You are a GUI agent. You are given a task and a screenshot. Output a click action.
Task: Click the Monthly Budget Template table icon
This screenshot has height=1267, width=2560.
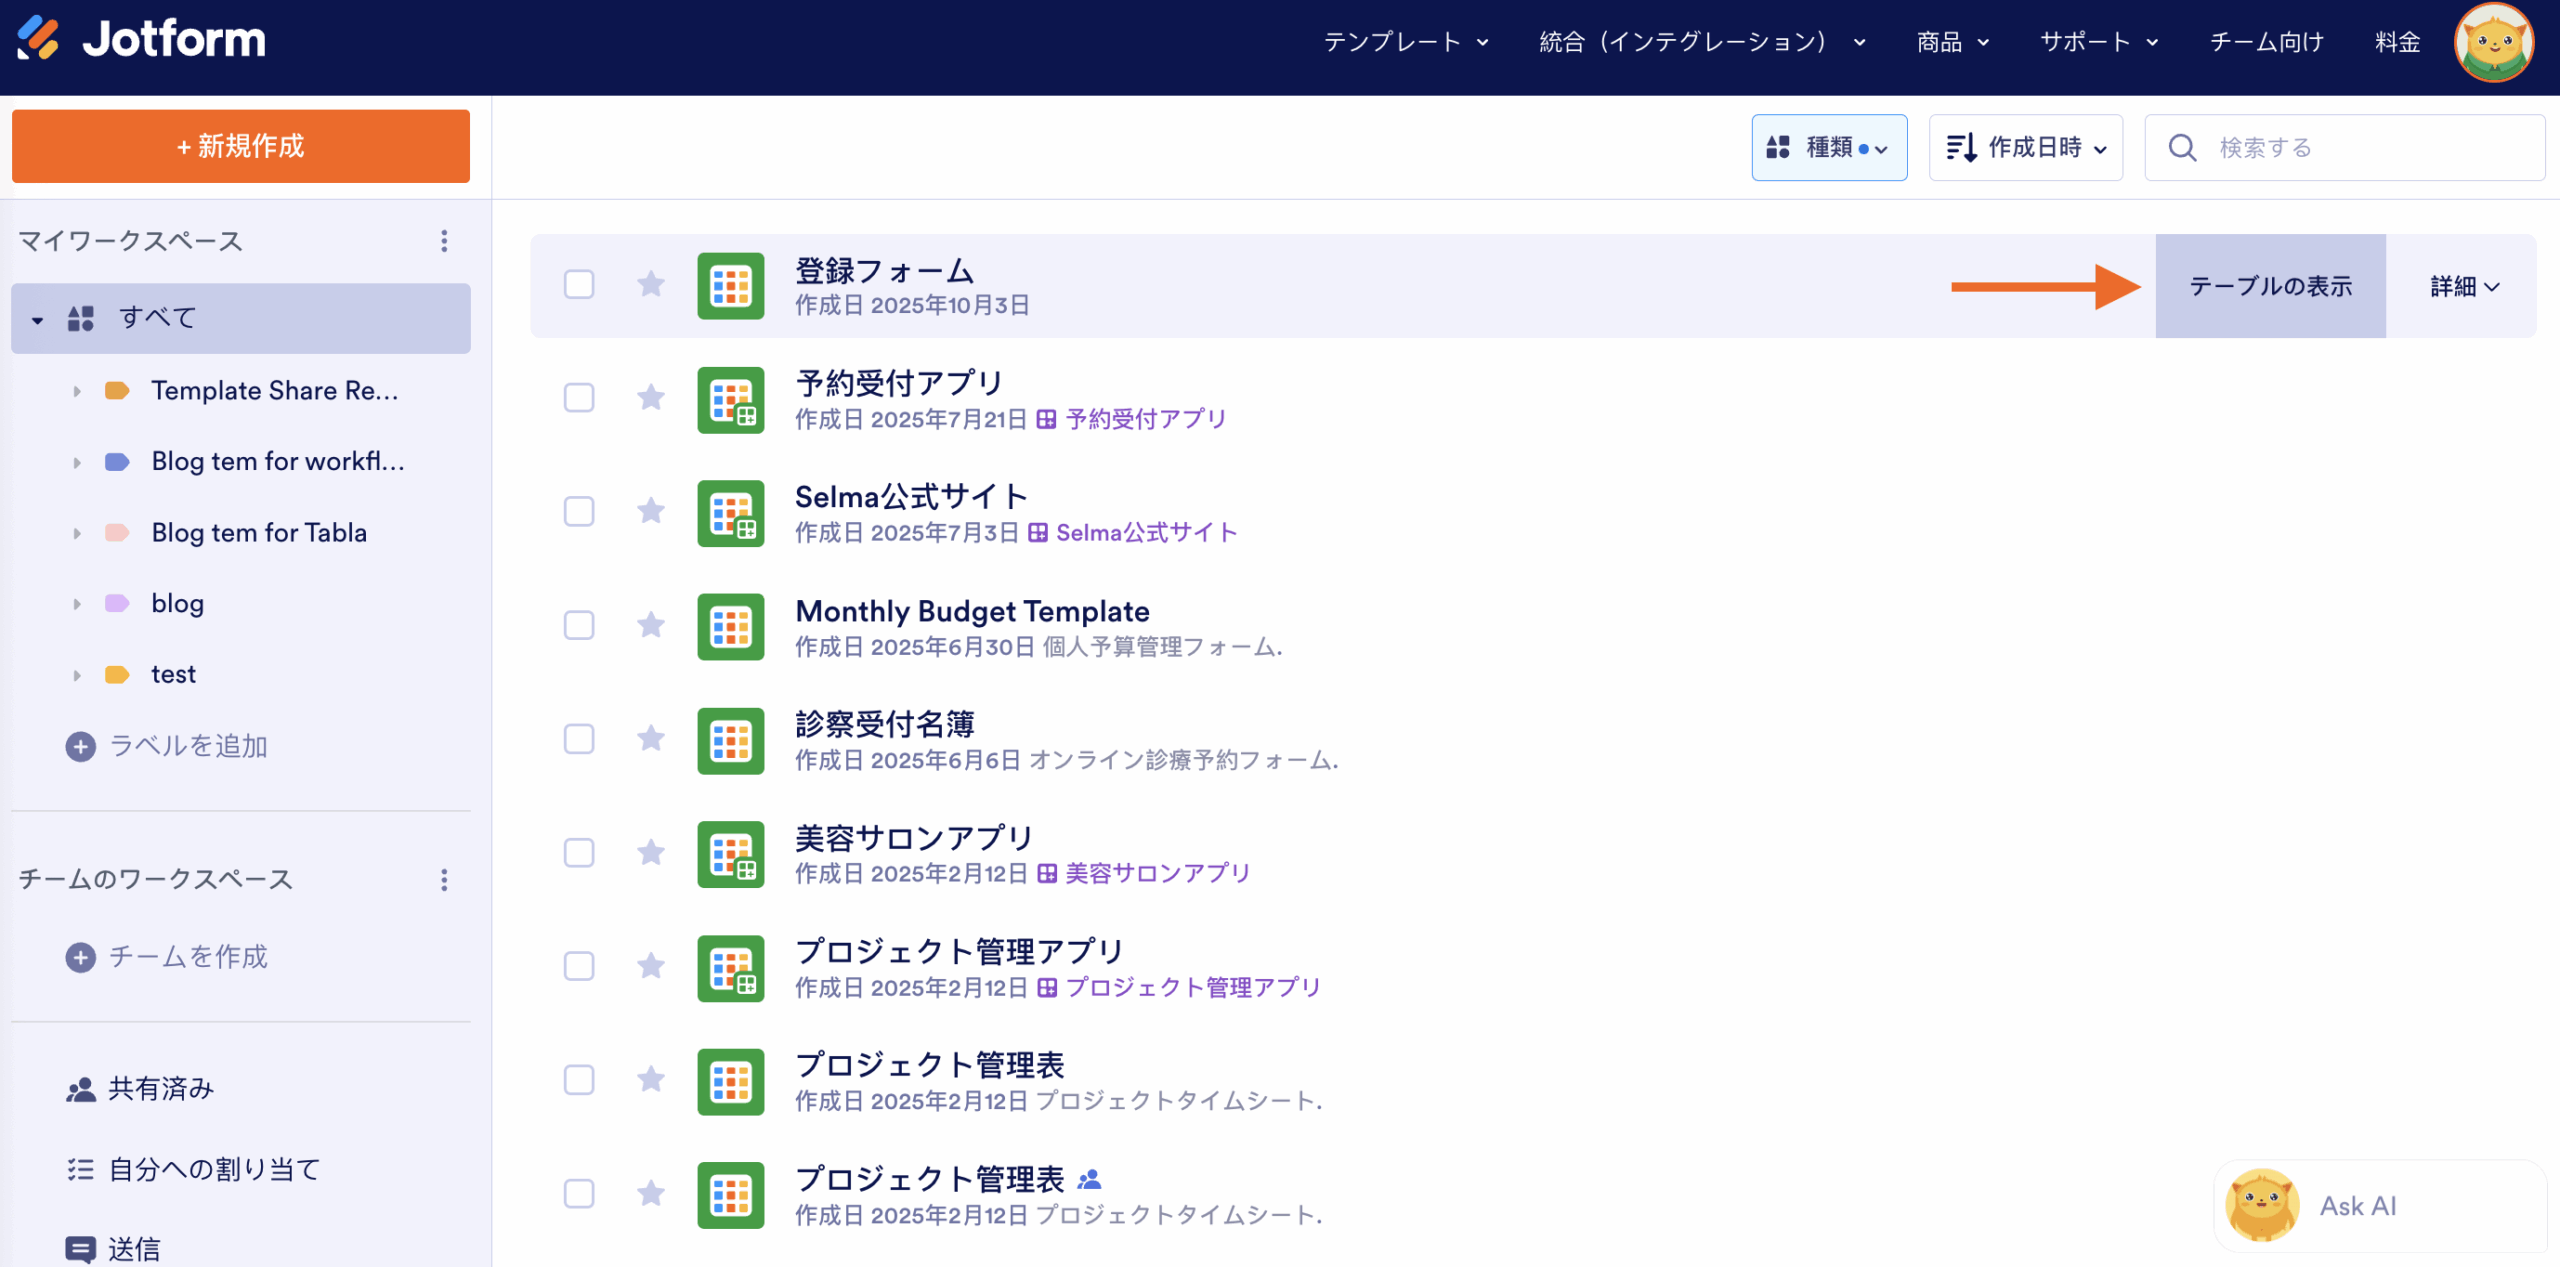pyautogui.click(x=731, y=627)
